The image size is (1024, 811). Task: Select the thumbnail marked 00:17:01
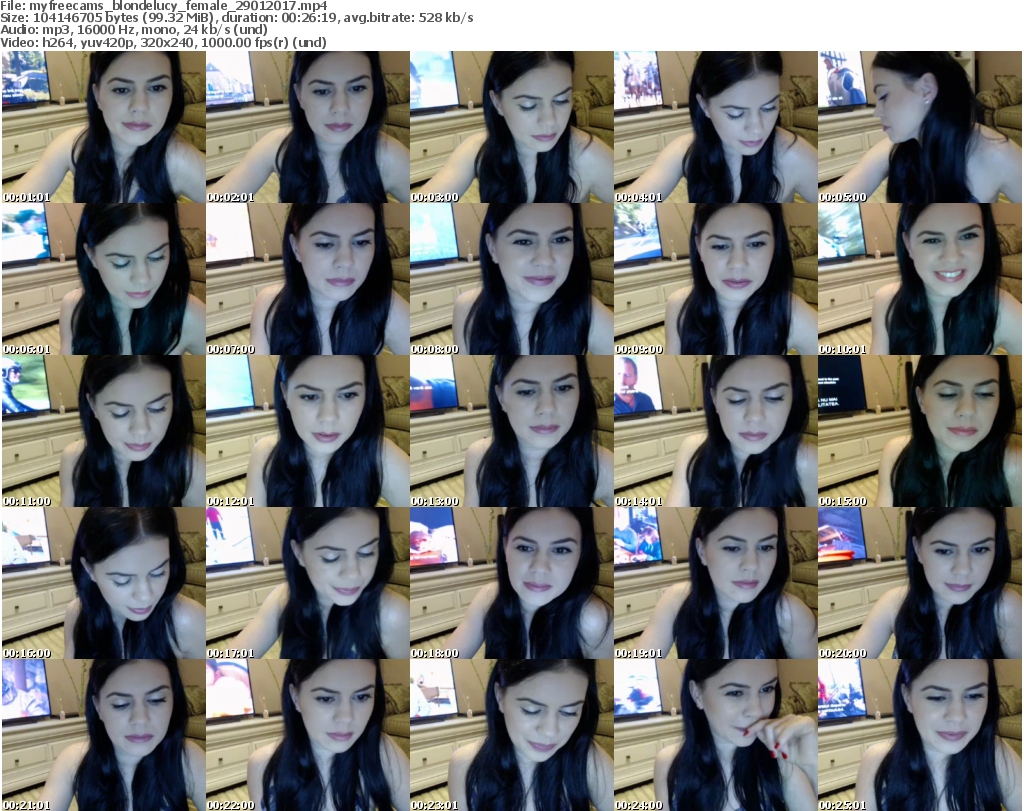pyautogui.click(x=307, y=583)
